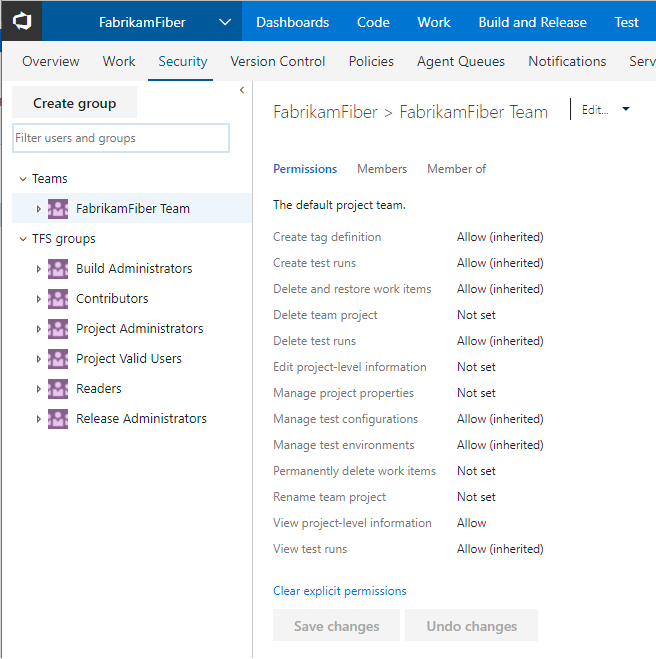Change the Create test runs permission value
The width and height of the screenshot is (656, 659).
point(500,263)
